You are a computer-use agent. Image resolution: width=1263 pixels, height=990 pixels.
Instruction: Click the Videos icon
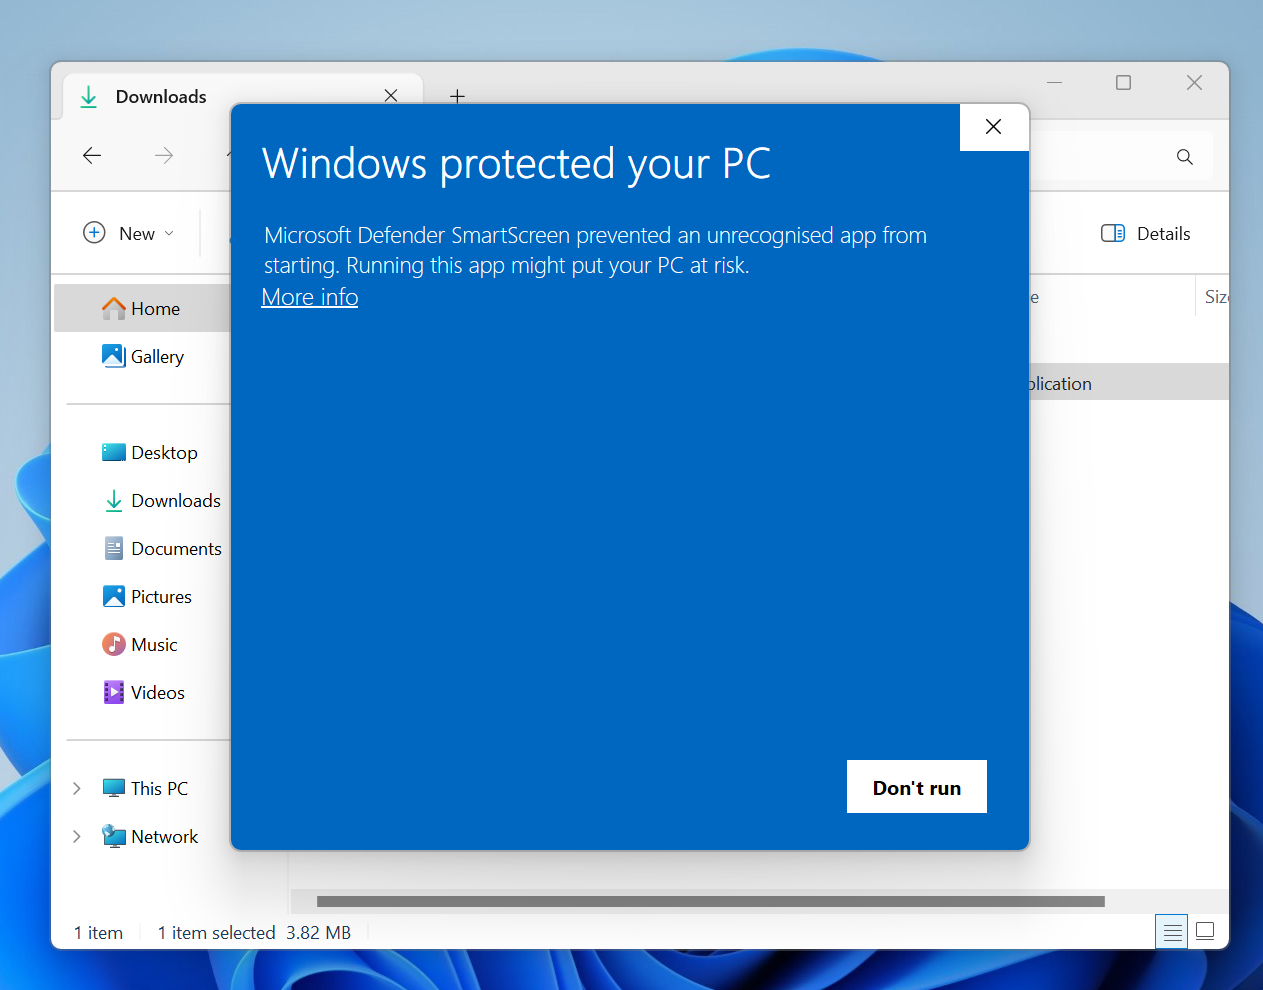114,692
